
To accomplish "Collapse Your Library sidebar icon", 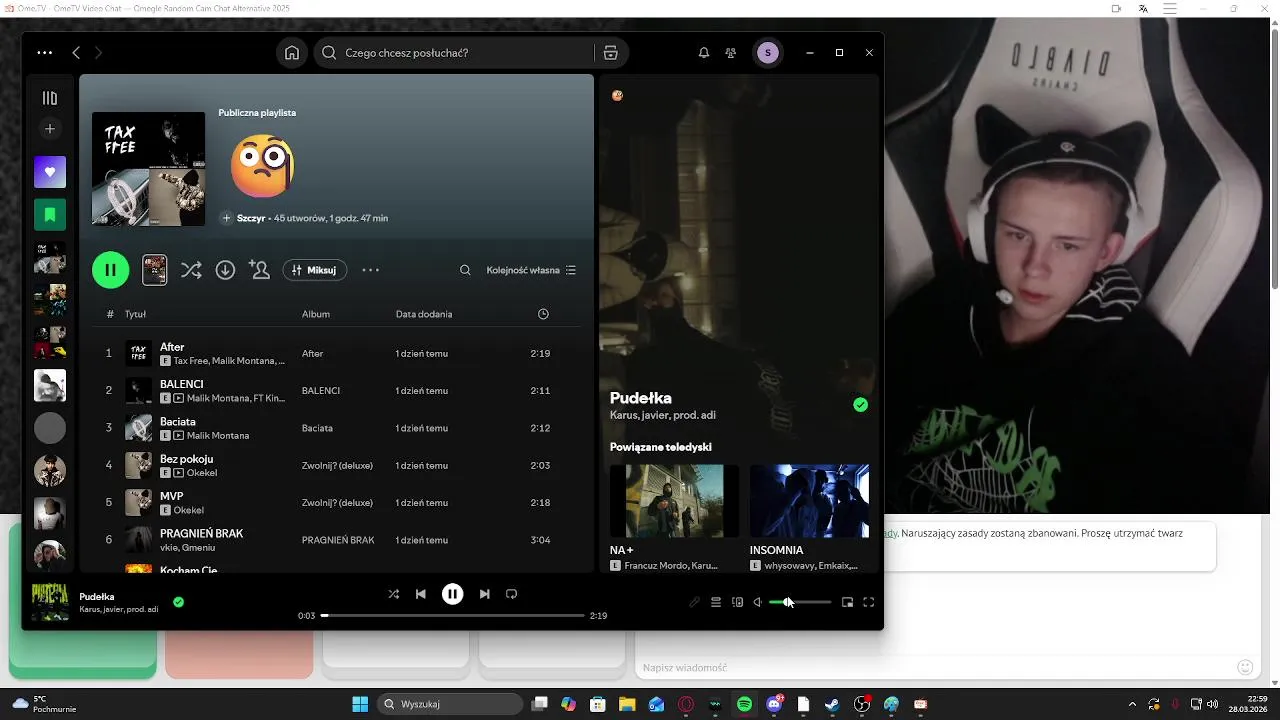I will 50,98.
